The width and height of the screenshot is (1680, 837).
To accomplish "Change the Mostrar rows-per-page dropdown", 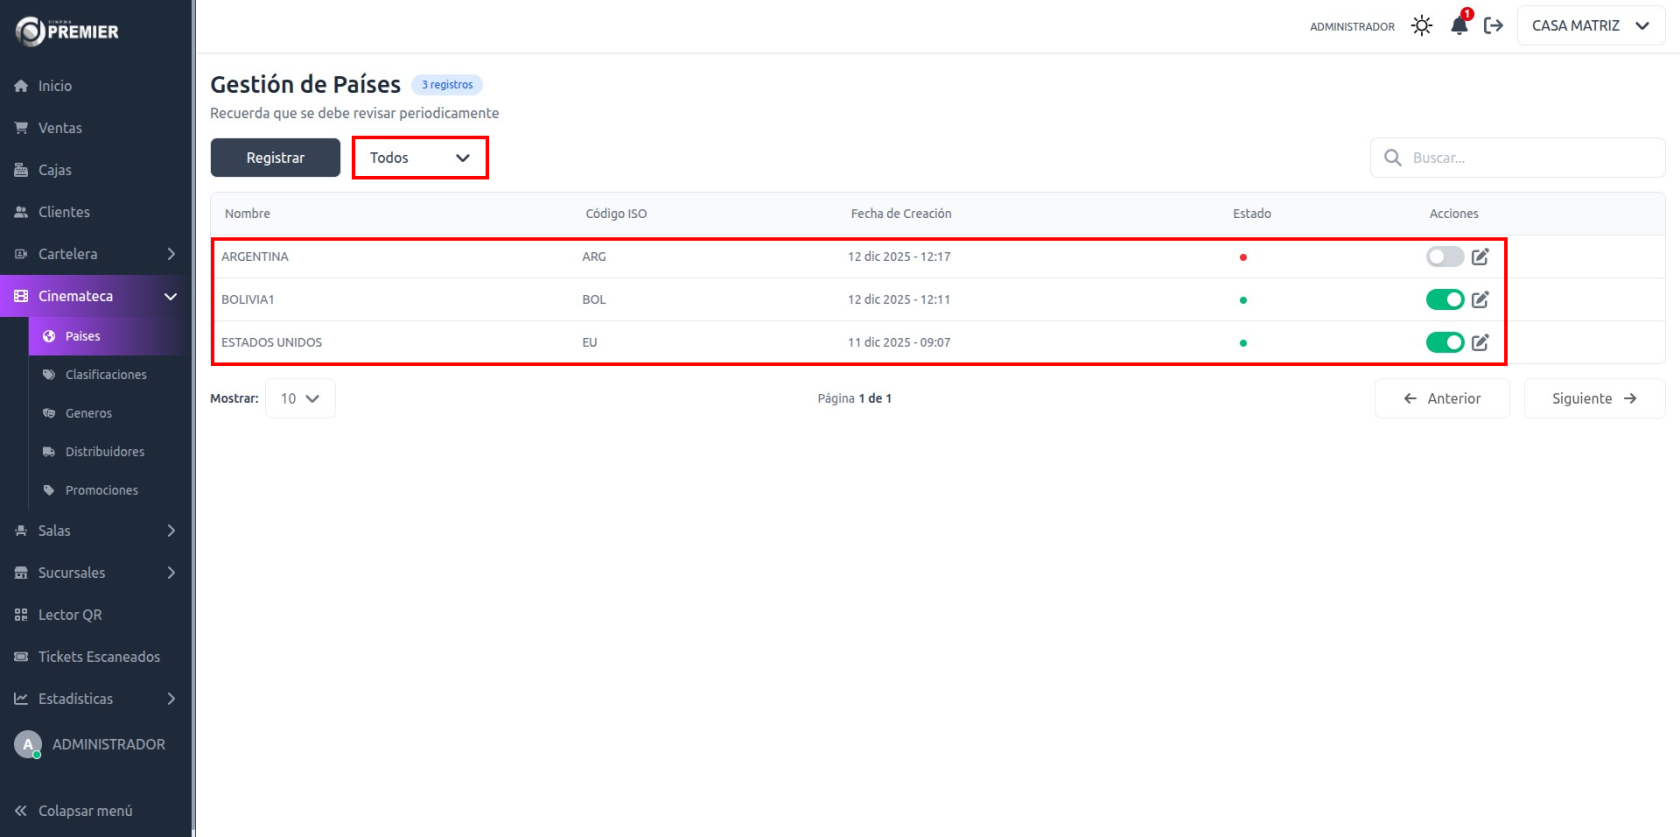I will 300,399.
